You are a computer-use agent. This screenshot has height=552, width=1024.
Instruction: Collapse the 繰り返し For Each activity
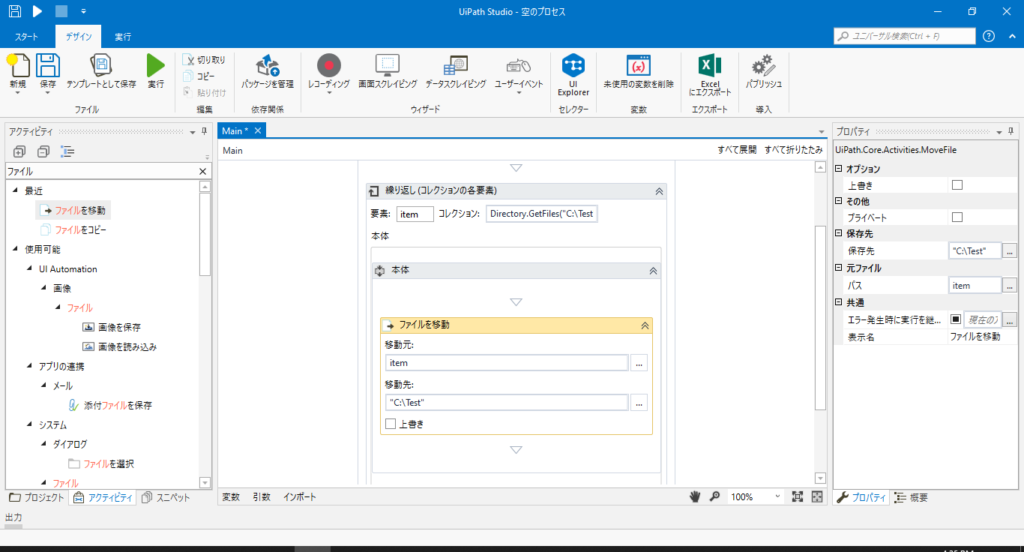pyautogui.click(x=659, y=191)
